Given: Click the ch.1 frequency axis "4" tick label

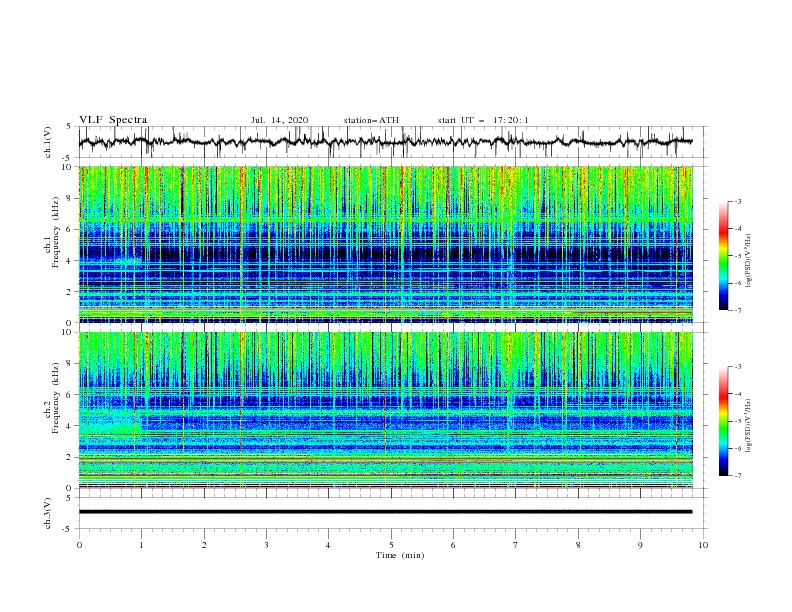Looking at the screenshot, I should point(70,261).
